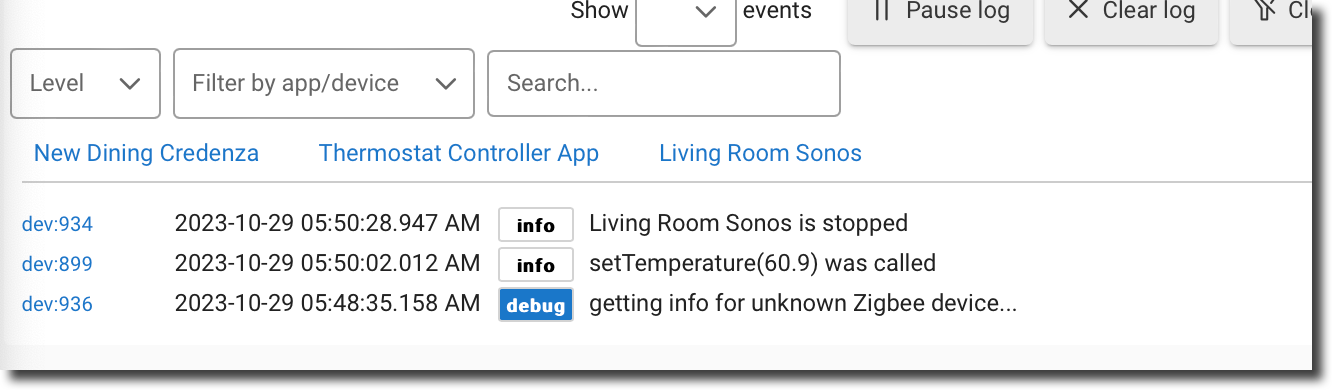
Task: Open the dev:934 device link
Action: click(x=57, y=224)
